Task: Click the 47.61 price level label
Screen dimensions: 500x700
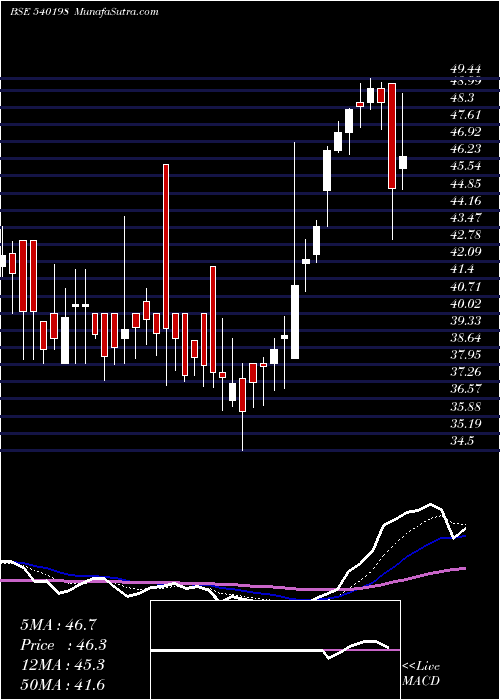Action: [466, 115]
